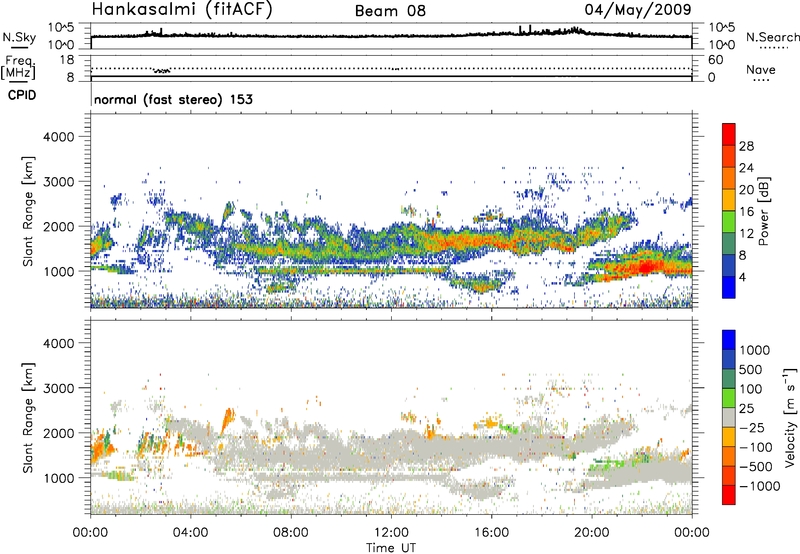Click the orange streak near 05:30 in the Velocity panel
This screenshot has width=800, height=554.
click(x=228, y=420)
